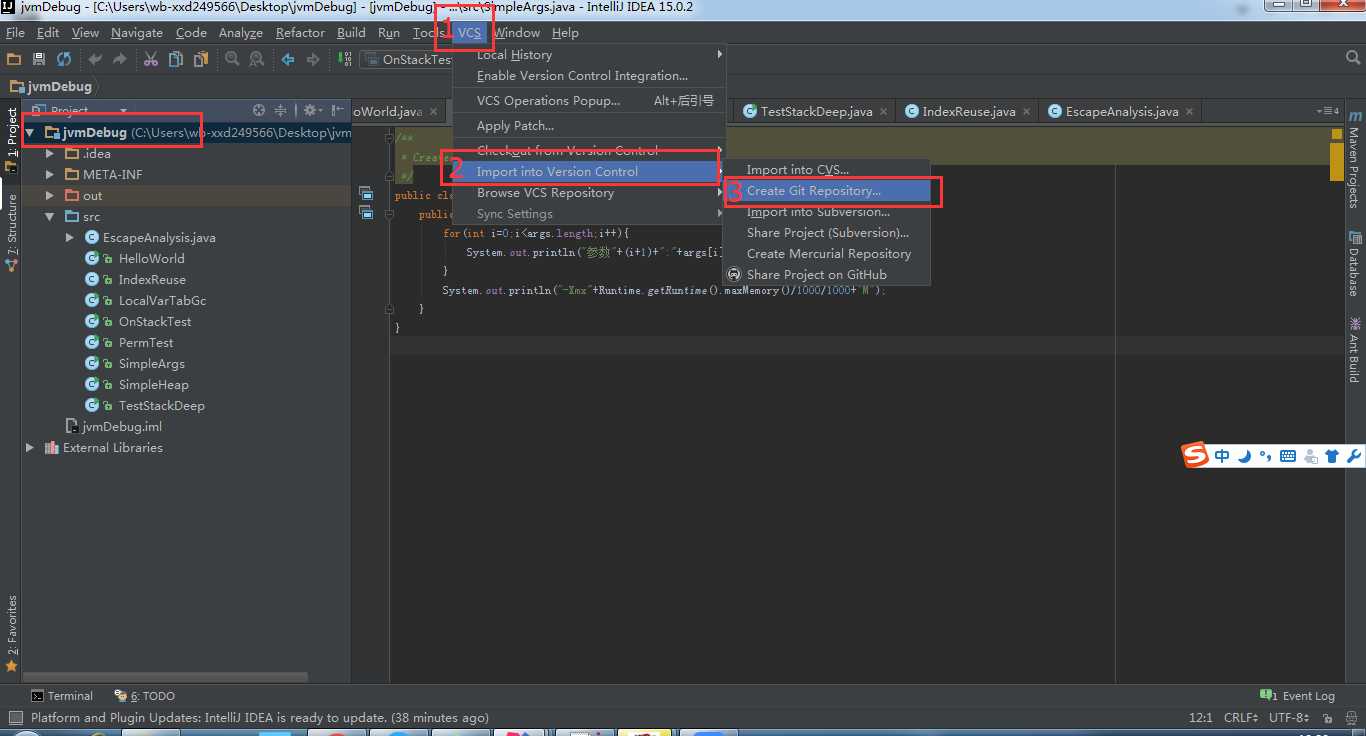
Task: Click the Undo arrow in toolbar
Action: click(95, 60)
